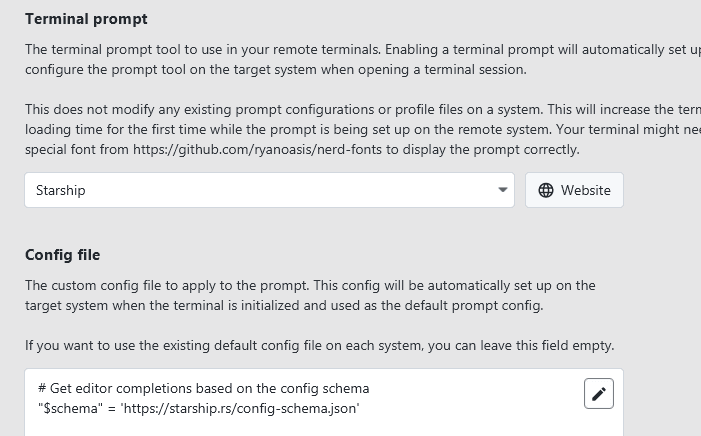Click the globe icon on Website button
Viewport: 701px width, 436px height.
click(546, 190)
